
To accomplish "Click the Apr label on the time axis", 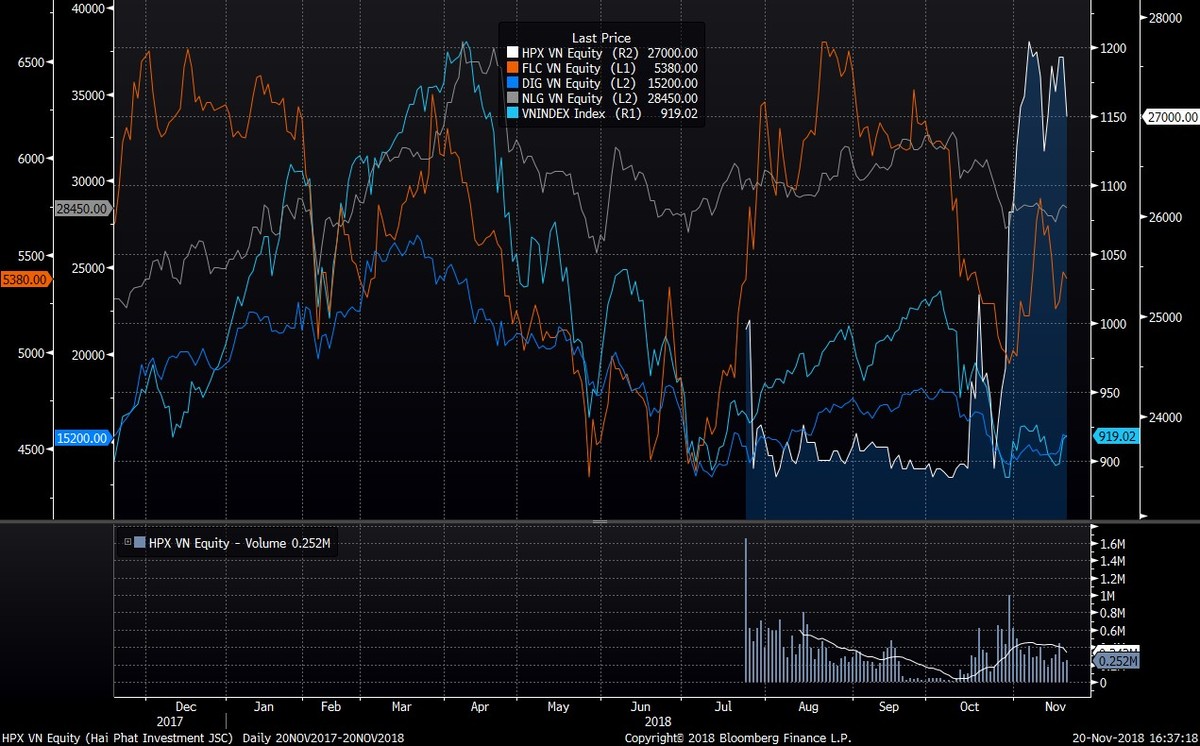I will pos(478,707).
